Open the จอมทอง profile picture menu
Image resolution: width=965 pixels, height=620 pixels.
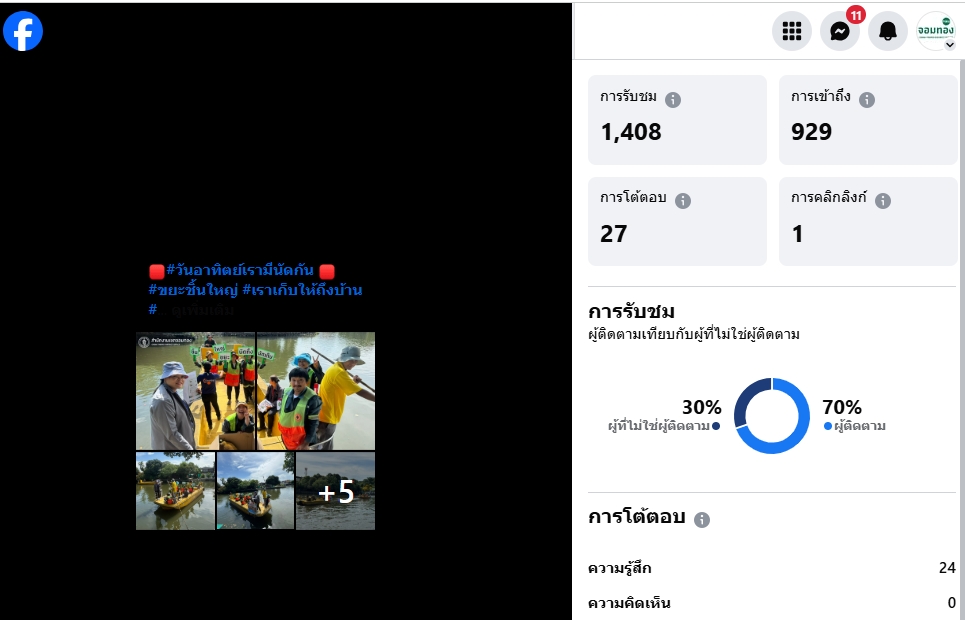coord(935,30)
